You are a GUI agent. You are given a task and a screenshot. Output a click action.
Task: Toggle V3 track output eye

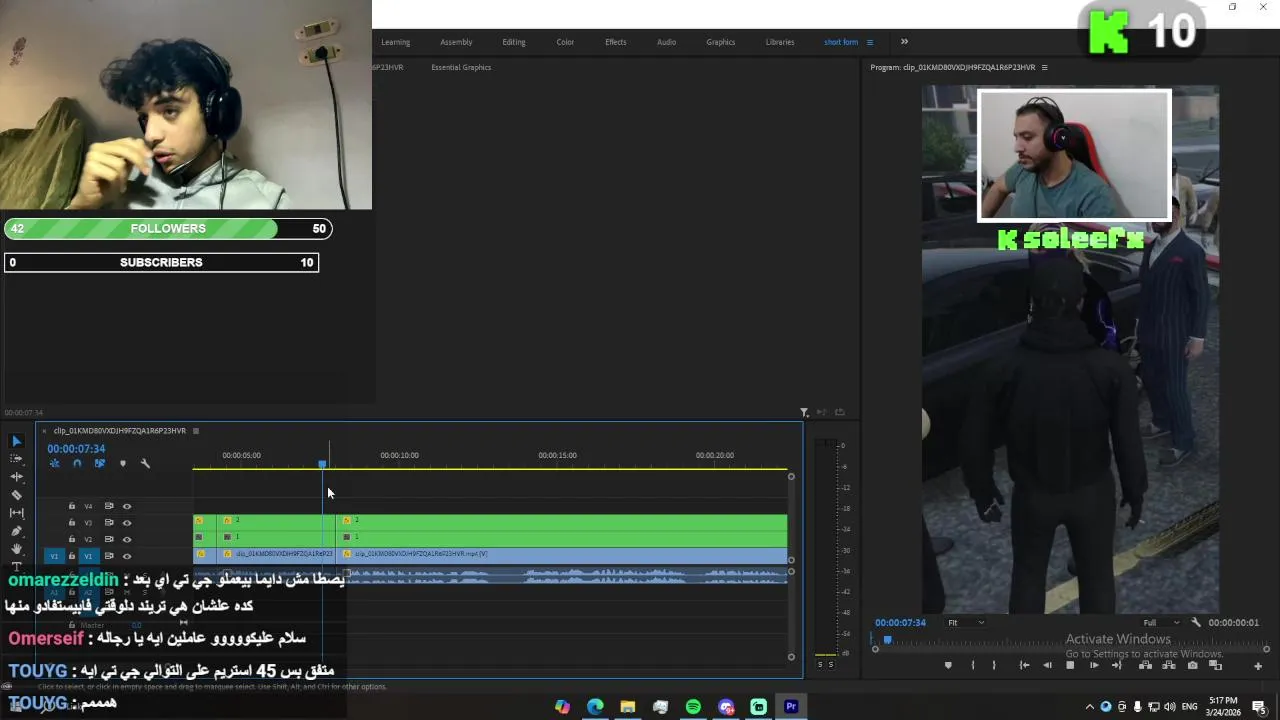coord(127,523)
